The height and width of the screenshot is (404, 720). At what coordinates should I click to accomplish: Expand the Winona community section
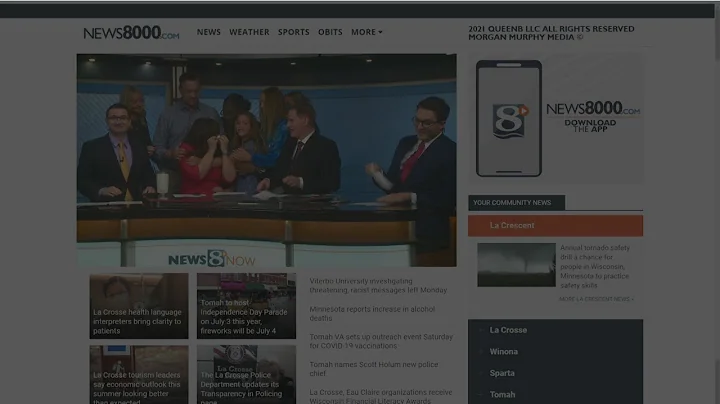pos(556,352)
